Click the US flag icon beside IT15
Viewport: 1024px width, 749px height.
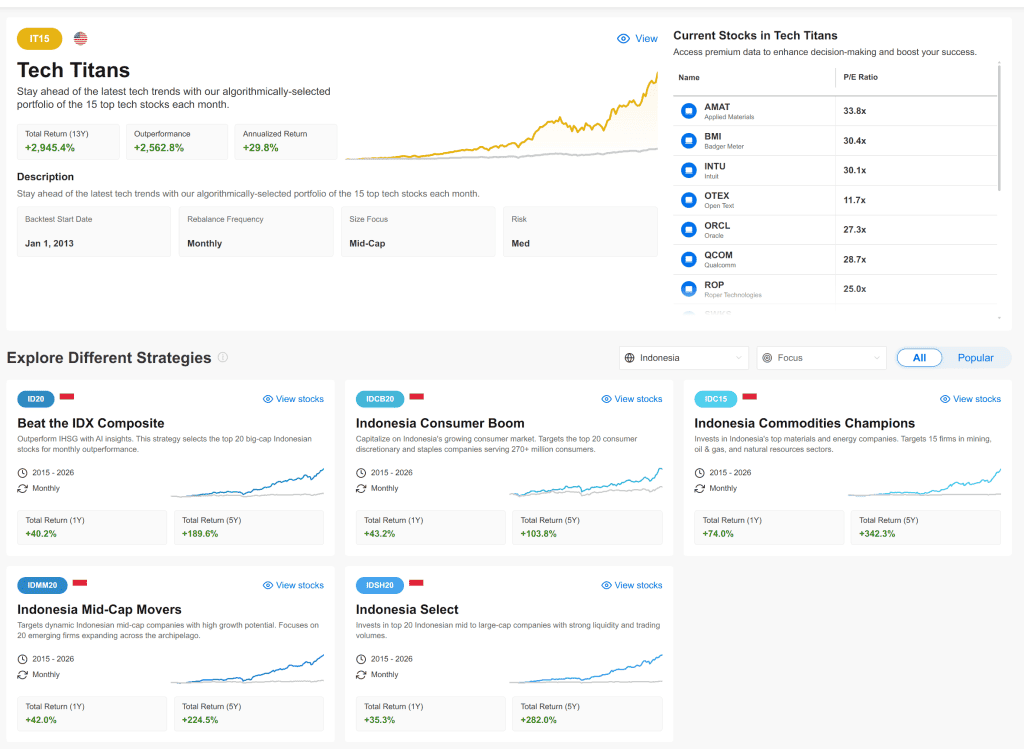pyautogui.click(x=80, y=39)
